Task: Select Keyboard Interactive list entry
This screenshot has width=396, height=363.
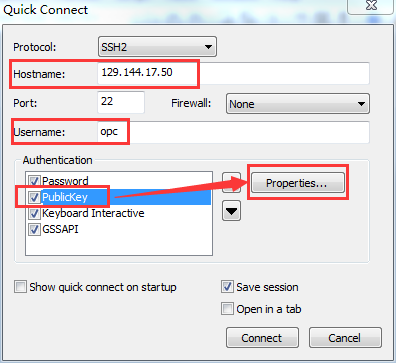Action: pos(93,213)
